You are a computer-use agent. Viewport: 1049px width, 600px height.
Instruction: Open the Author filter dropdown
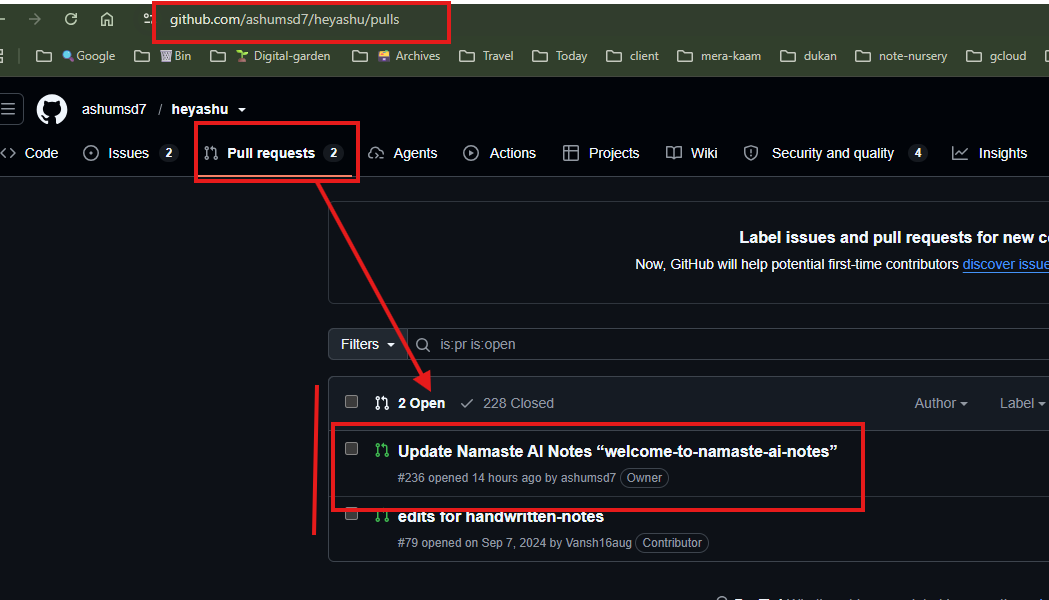941,403
